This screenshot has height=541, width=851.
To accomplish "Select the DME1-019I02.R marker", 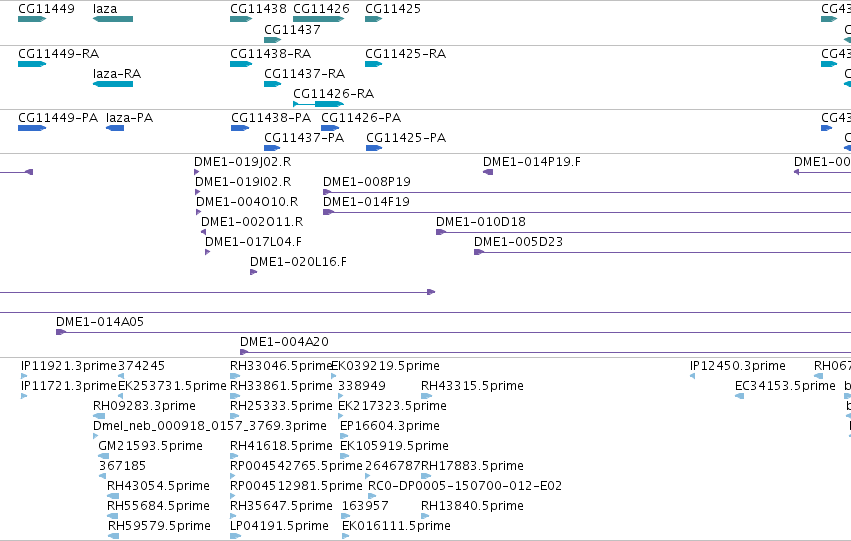I will click(198, 192).
